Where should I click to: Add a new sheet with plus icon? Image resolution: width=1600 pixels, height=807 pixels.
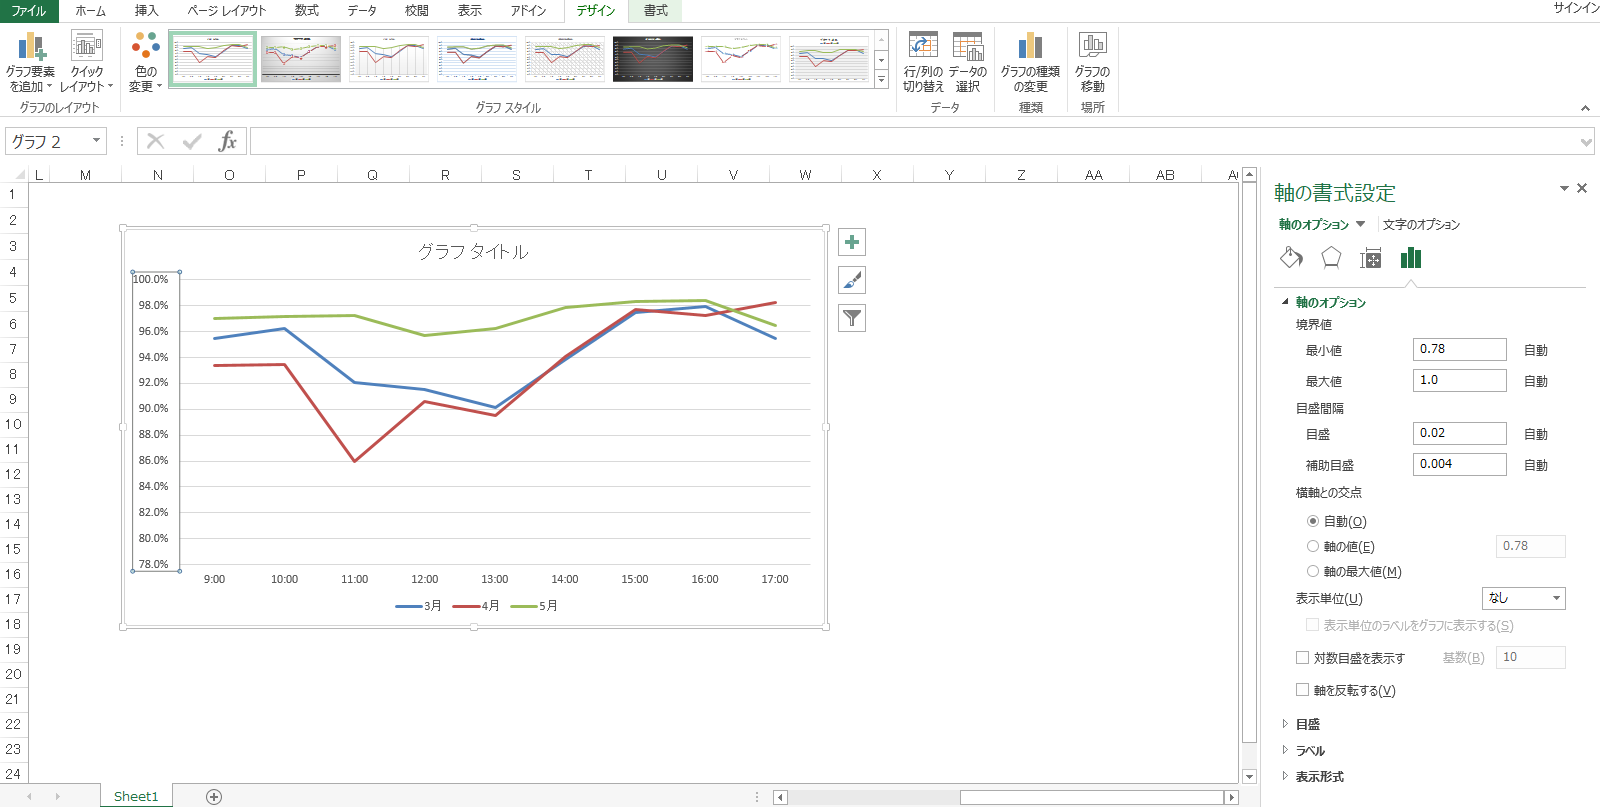pyautogui.click(x=214, y=797)
